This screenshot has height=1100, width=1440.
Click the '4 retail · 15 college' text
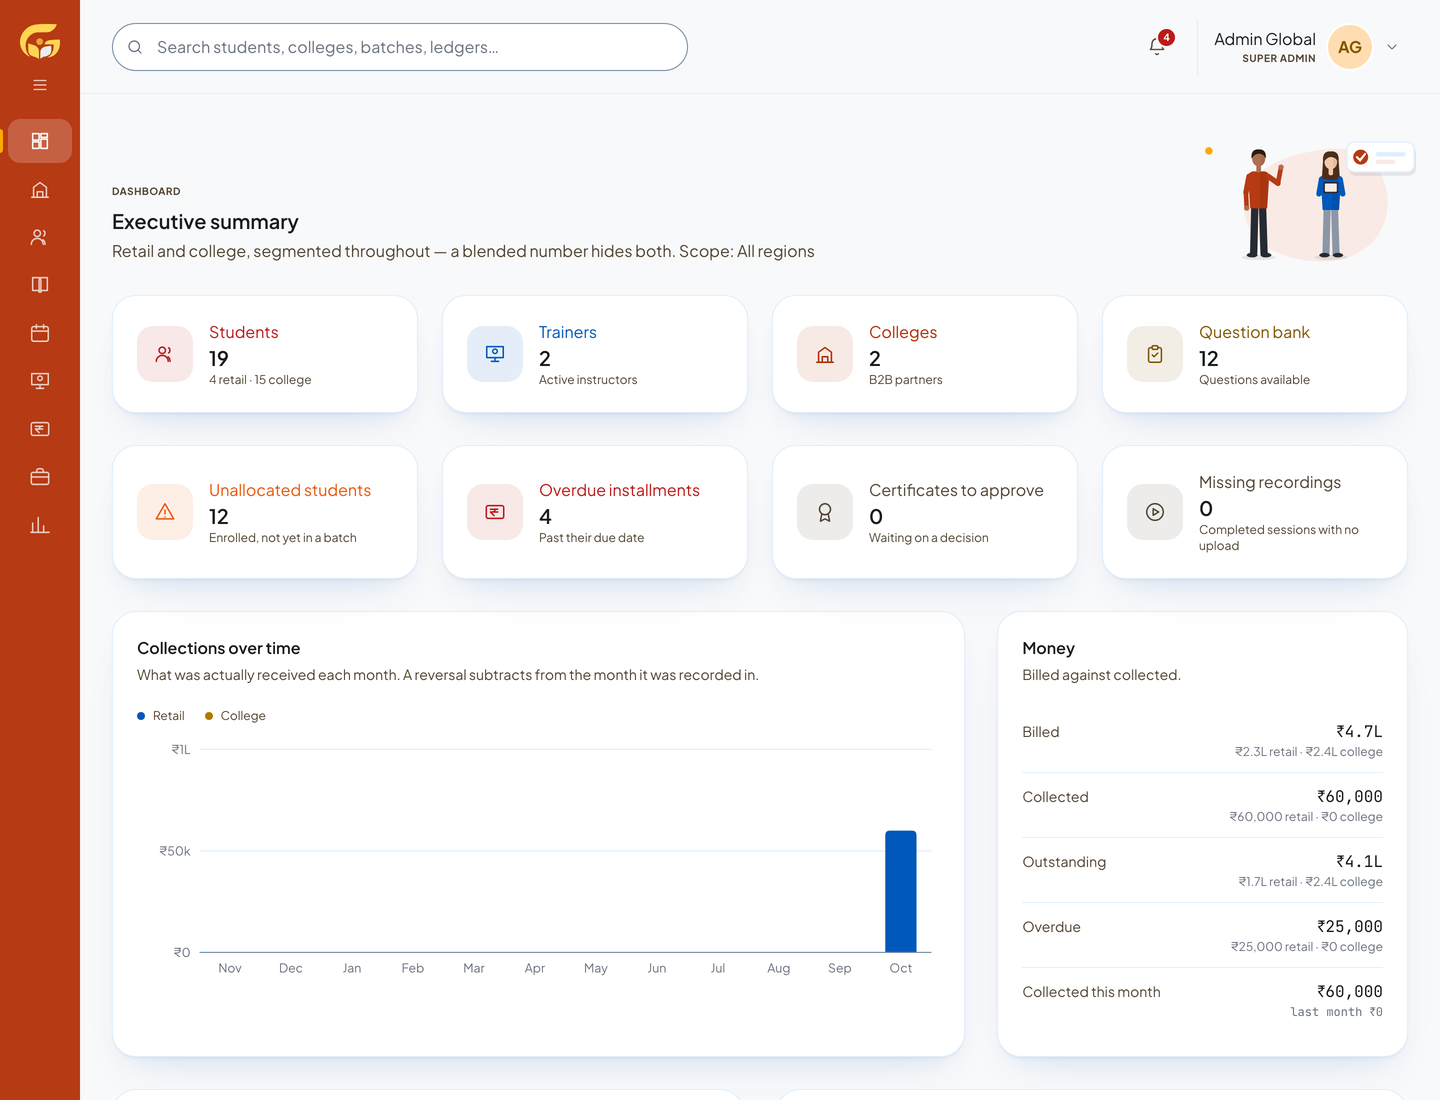[260, 380]
